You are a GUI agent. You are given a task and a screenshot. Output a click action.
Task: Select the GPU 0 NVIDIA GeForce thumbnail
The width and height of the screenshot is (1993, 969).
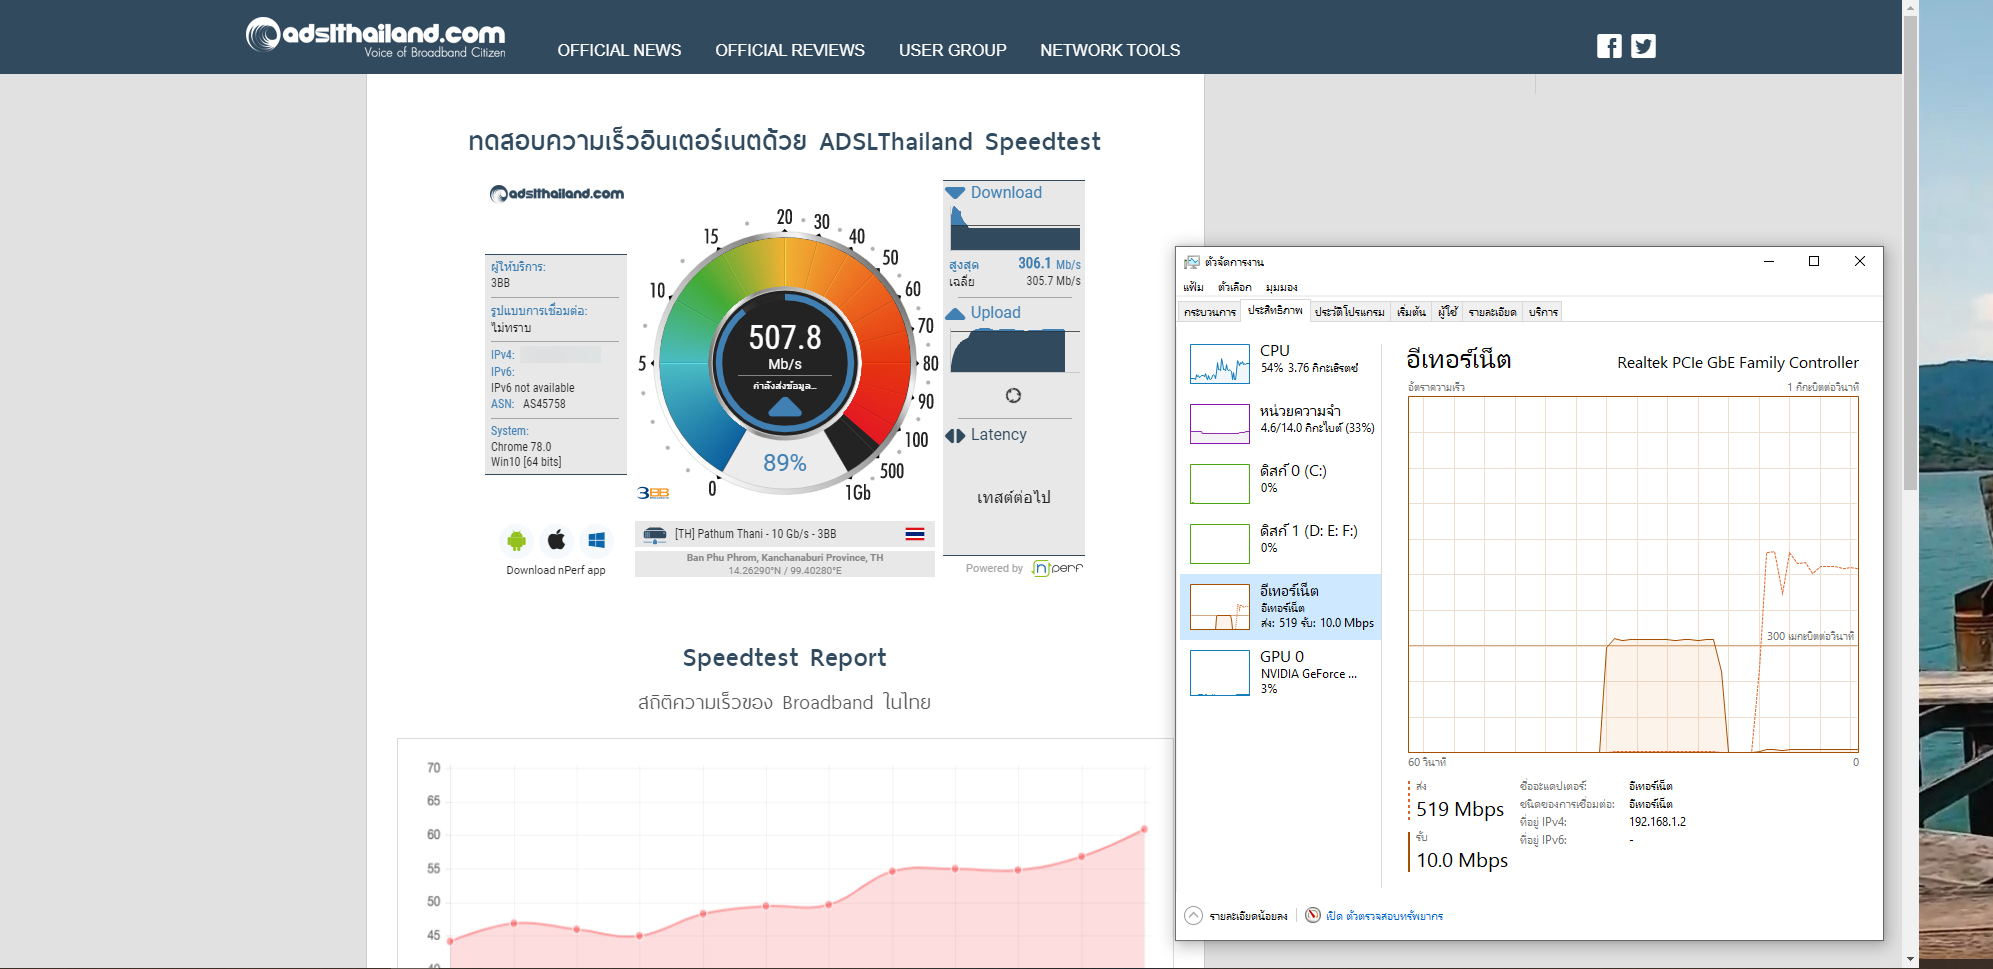(x=1219, y=673)
